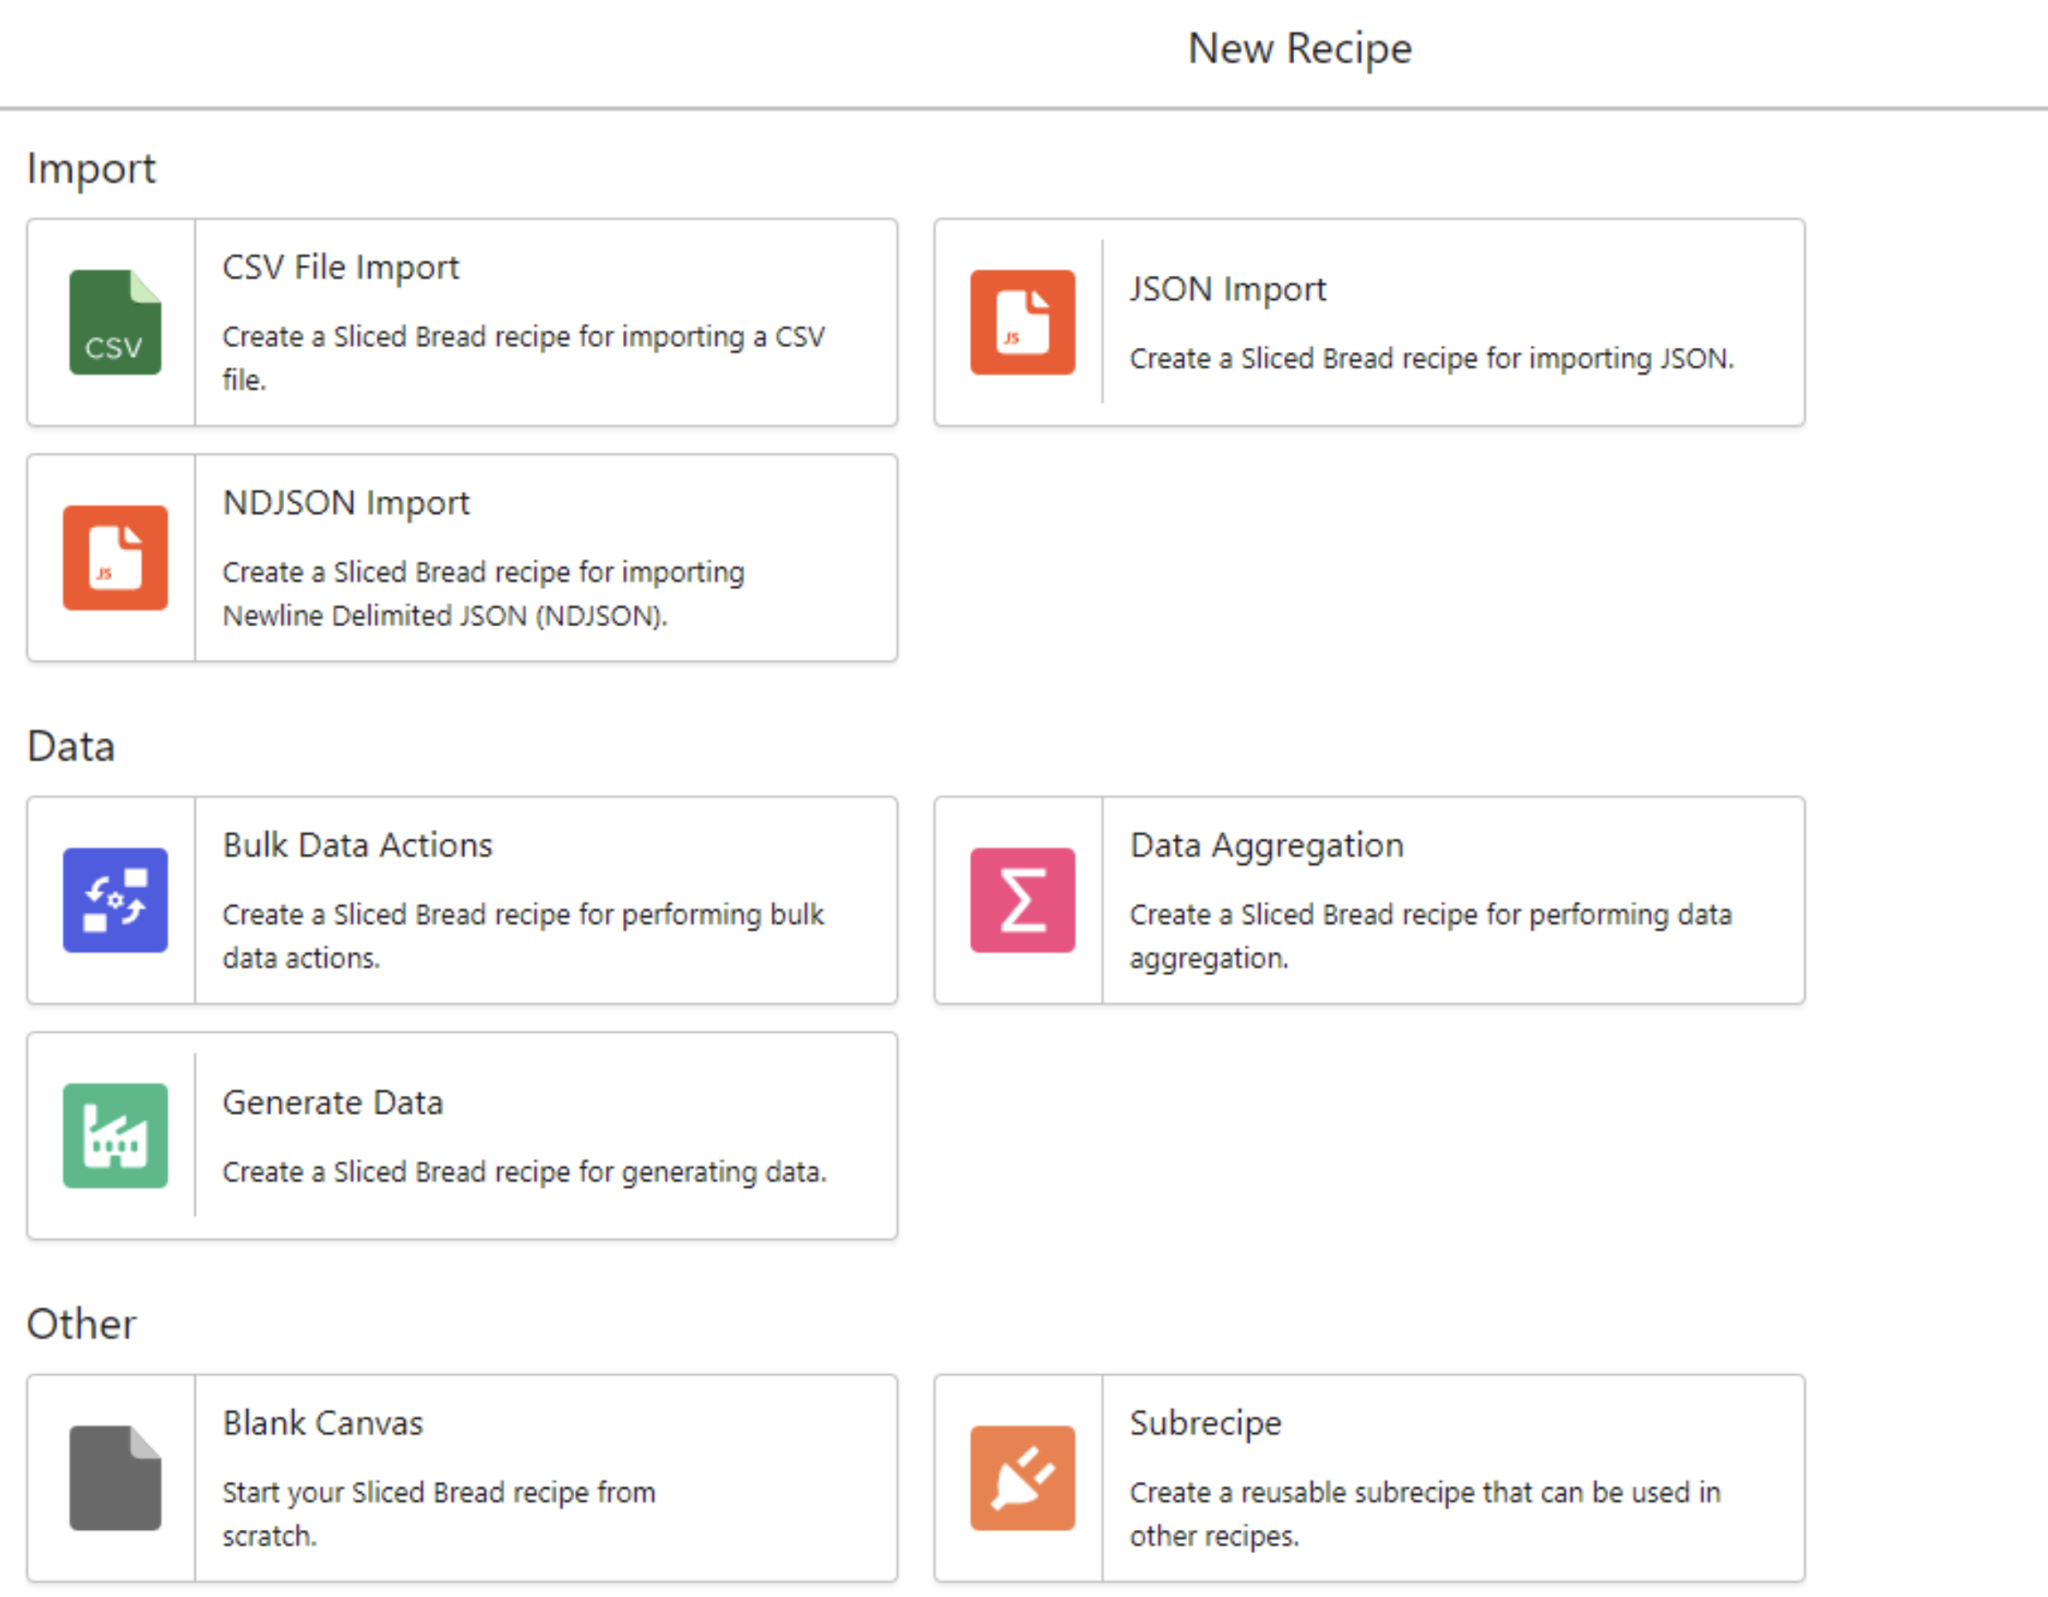Create a reusable Subrecipe
Image resolution: width=2048 pixels, height=1597 pixels.
click(1368, 1478)
